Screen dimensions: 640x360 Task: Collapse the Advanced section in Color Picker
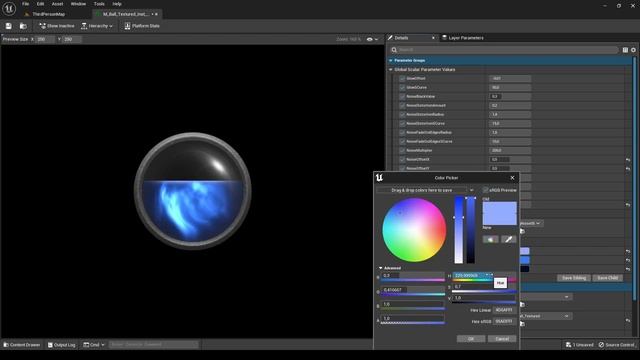coord(381,268)
